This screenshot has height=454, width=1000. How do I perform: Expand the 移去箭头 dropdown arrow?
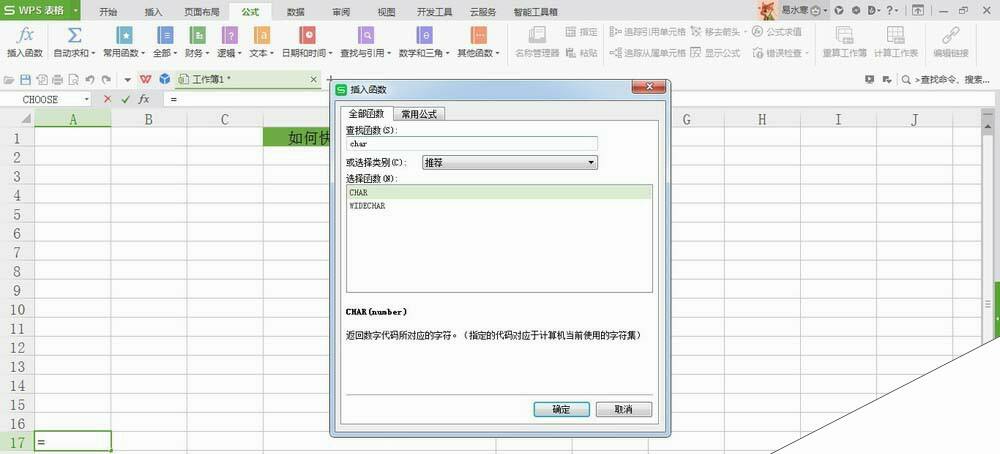(745, 31)
